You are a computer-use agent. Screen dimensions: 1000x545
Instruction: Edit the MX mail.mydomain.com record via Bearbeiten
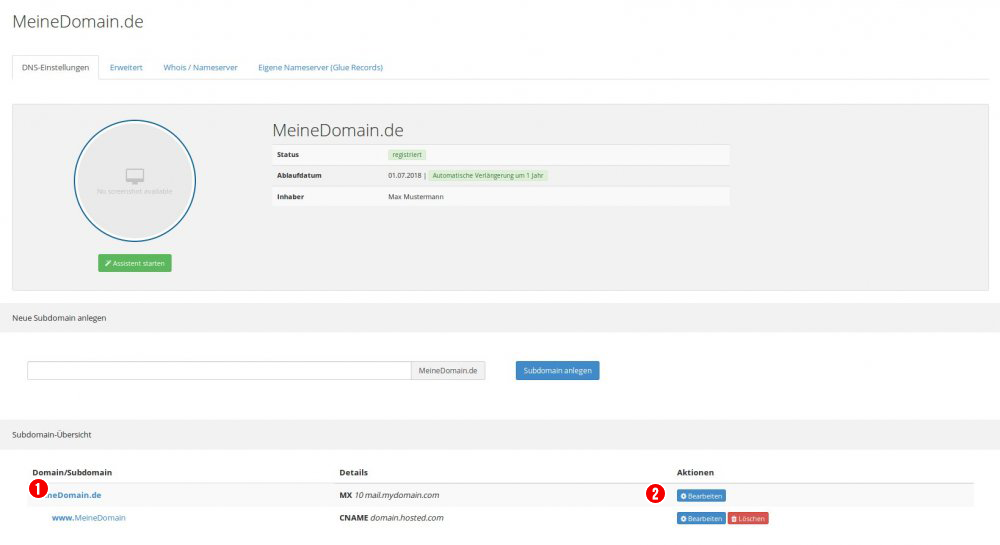tap(701, 496)
